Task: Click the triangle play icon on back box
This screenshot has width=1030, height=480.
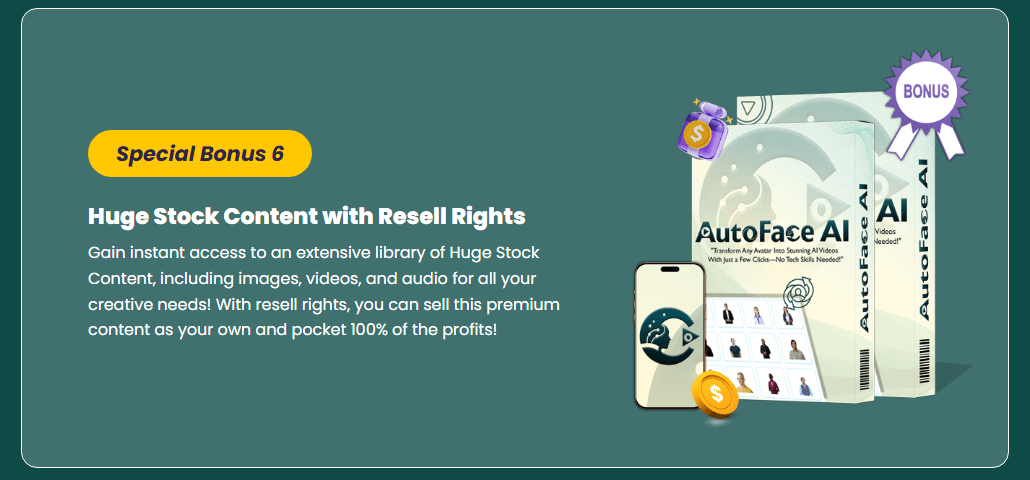Action: pyautogui.click(x=748, y=109)
